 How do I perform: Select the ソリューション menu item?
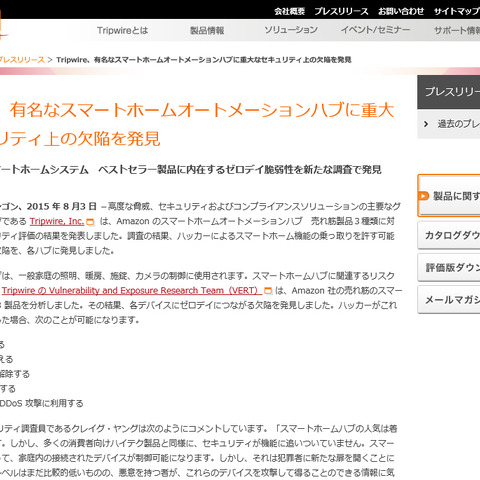pos(291,30)
